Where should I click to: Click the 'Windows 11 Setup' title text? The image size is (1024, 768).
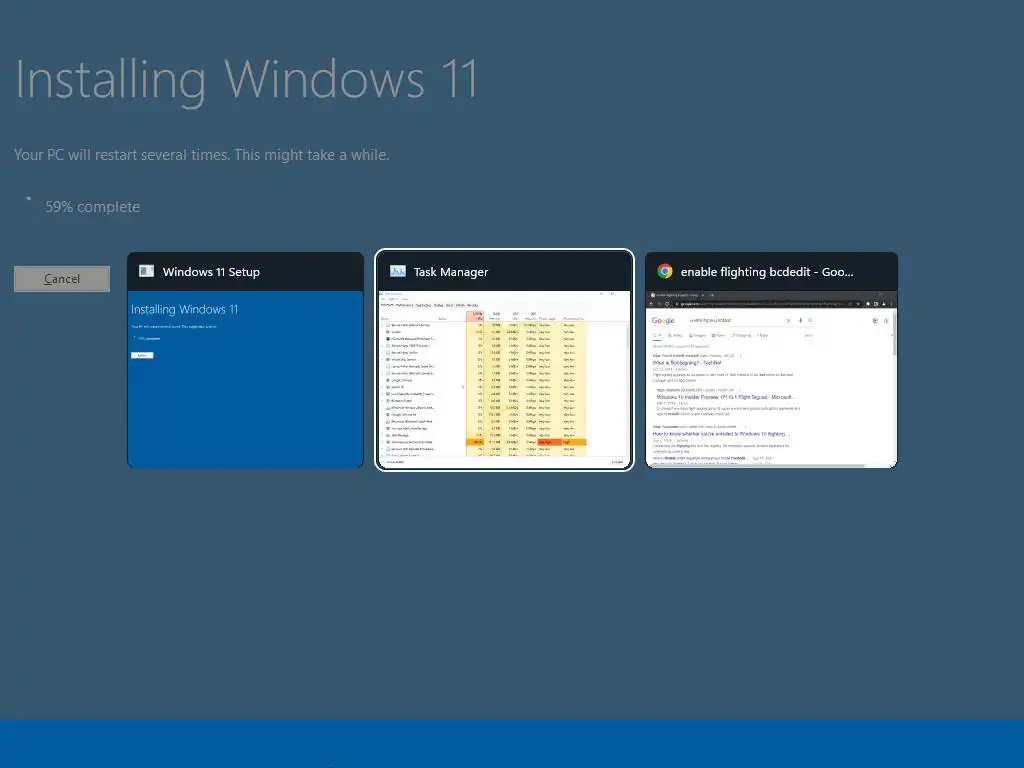point(211,272)
